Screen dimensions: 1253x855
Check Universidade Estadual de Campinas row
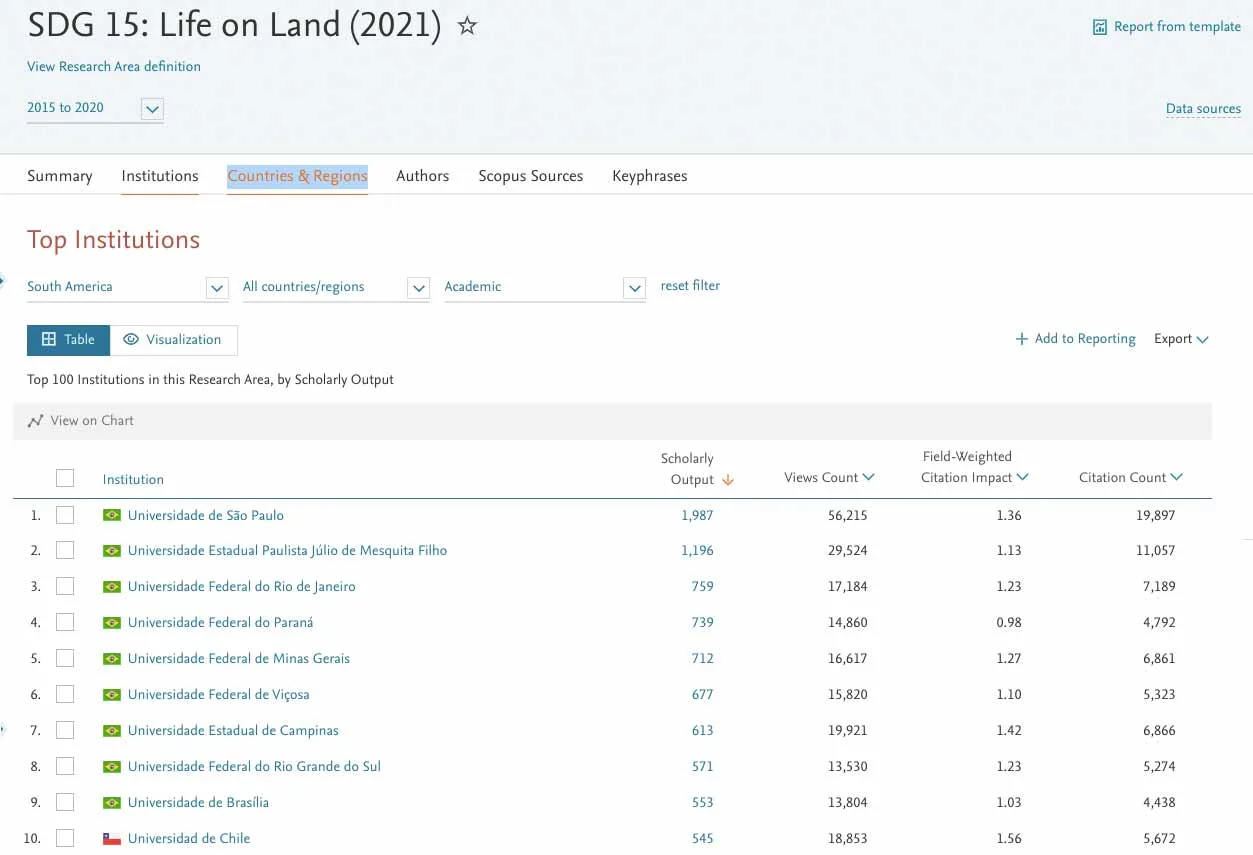[x=65, y=730]
